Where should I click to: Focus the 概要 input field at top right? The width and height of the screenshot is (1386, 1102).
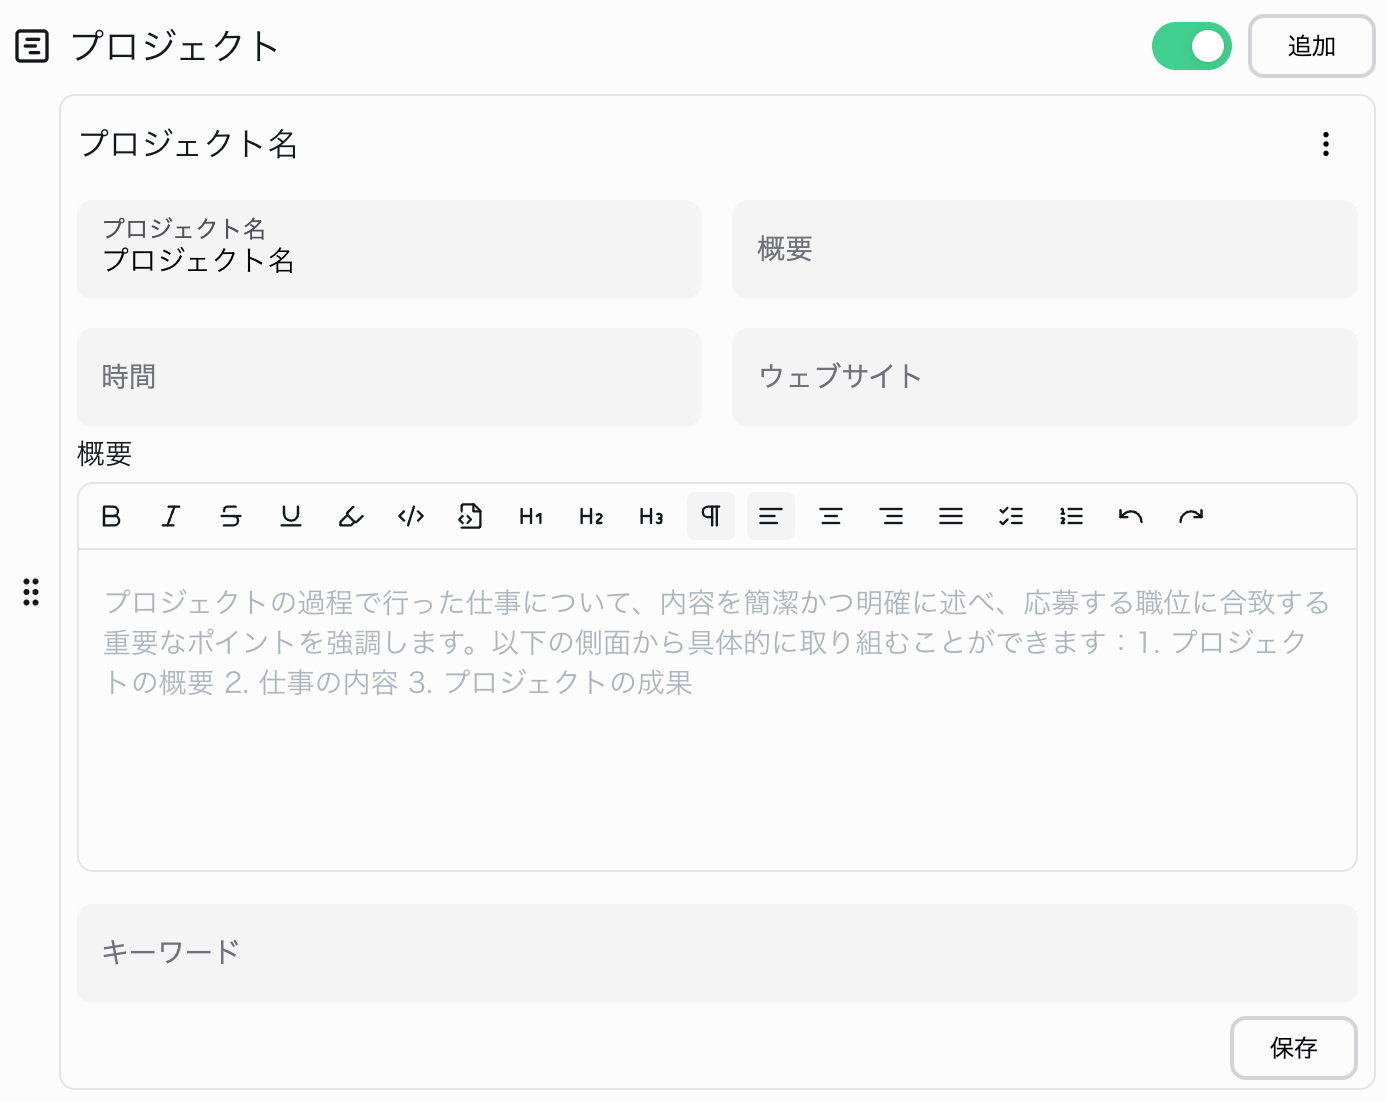tap(1045, 249)
